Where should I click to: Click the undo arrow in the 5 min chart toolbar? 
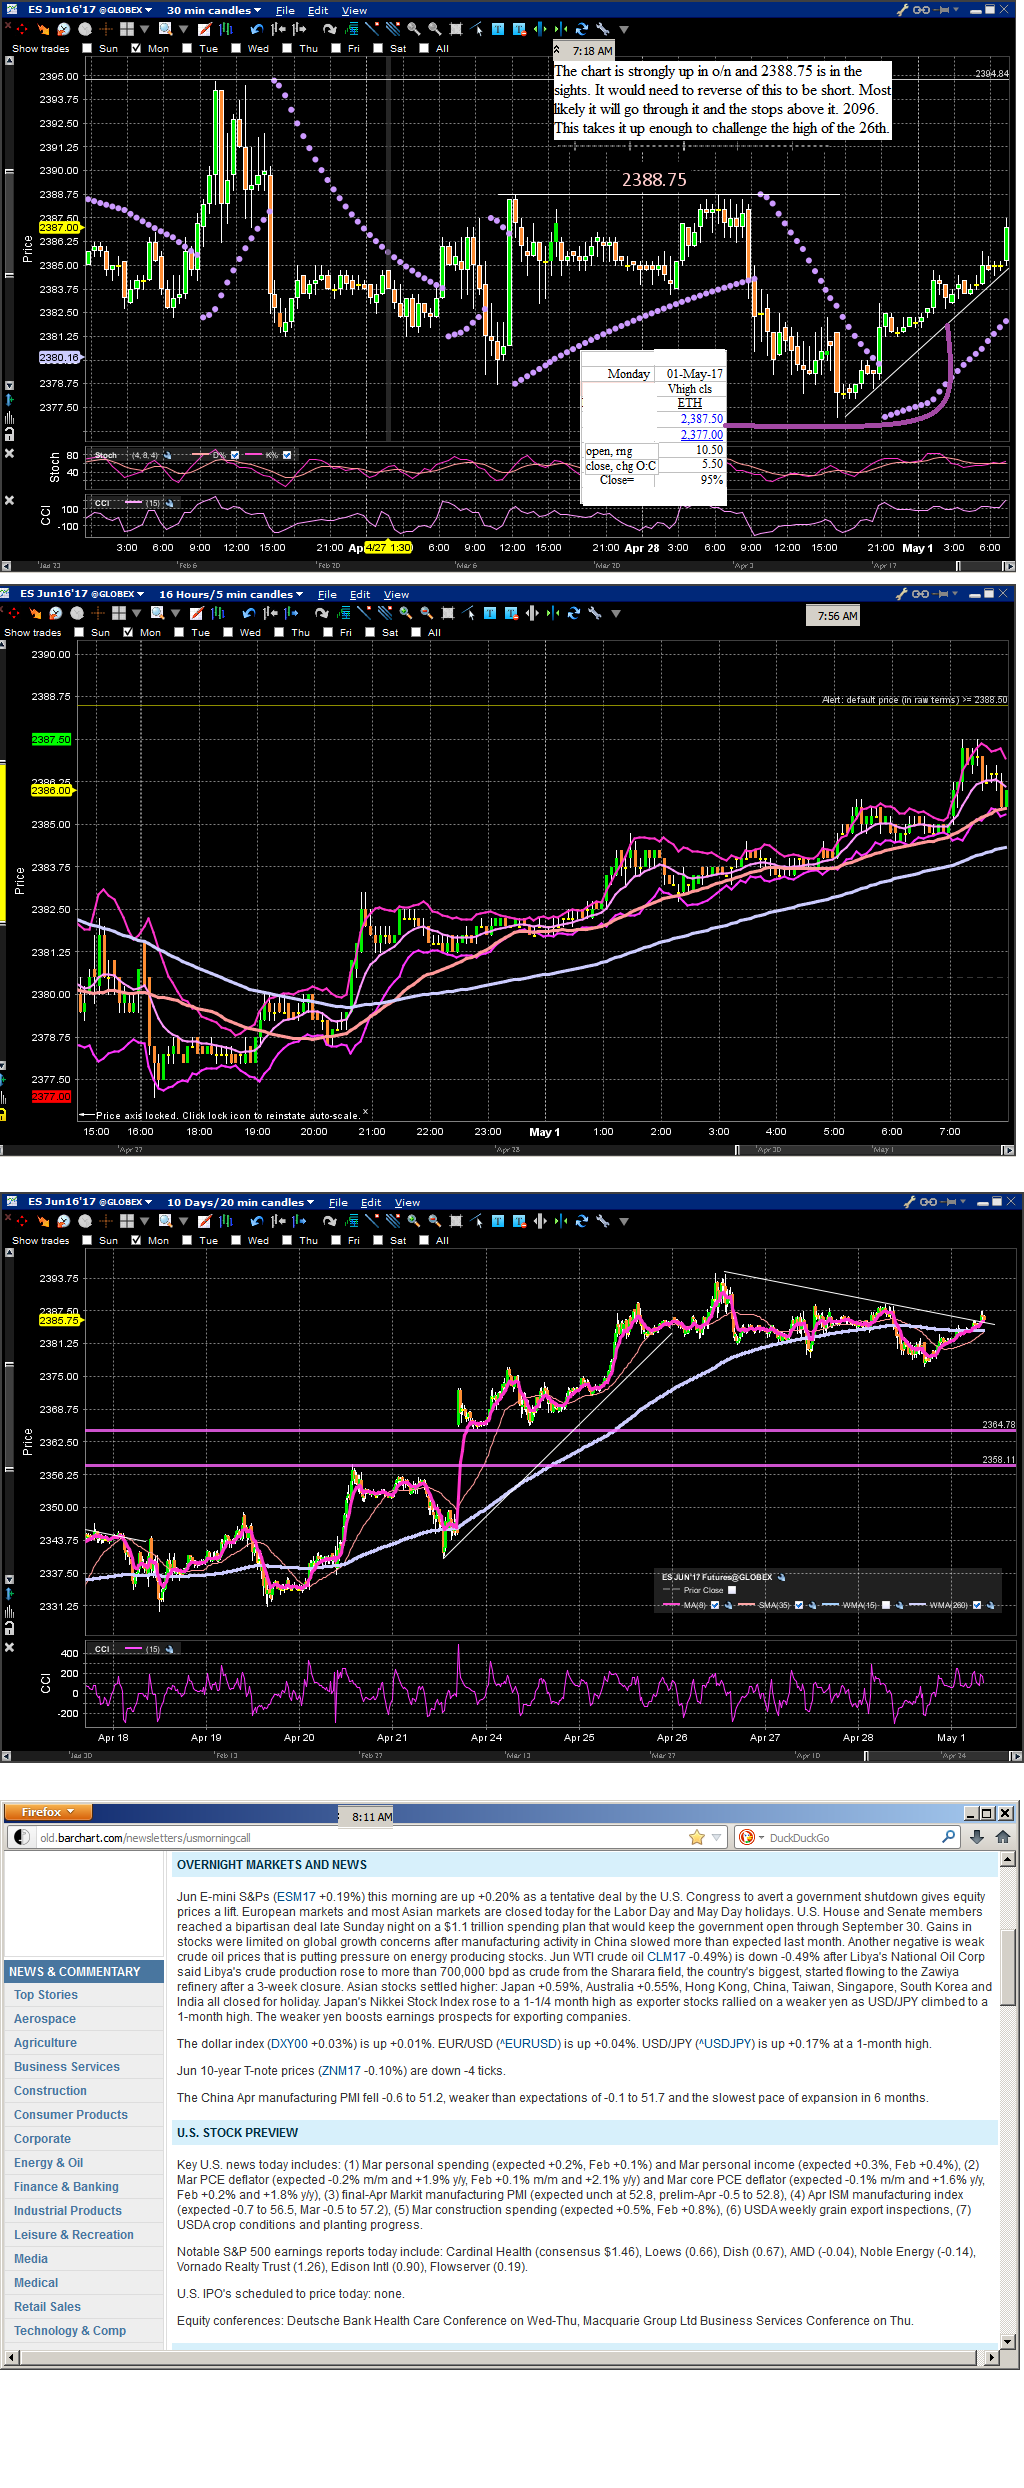point(249,613)
